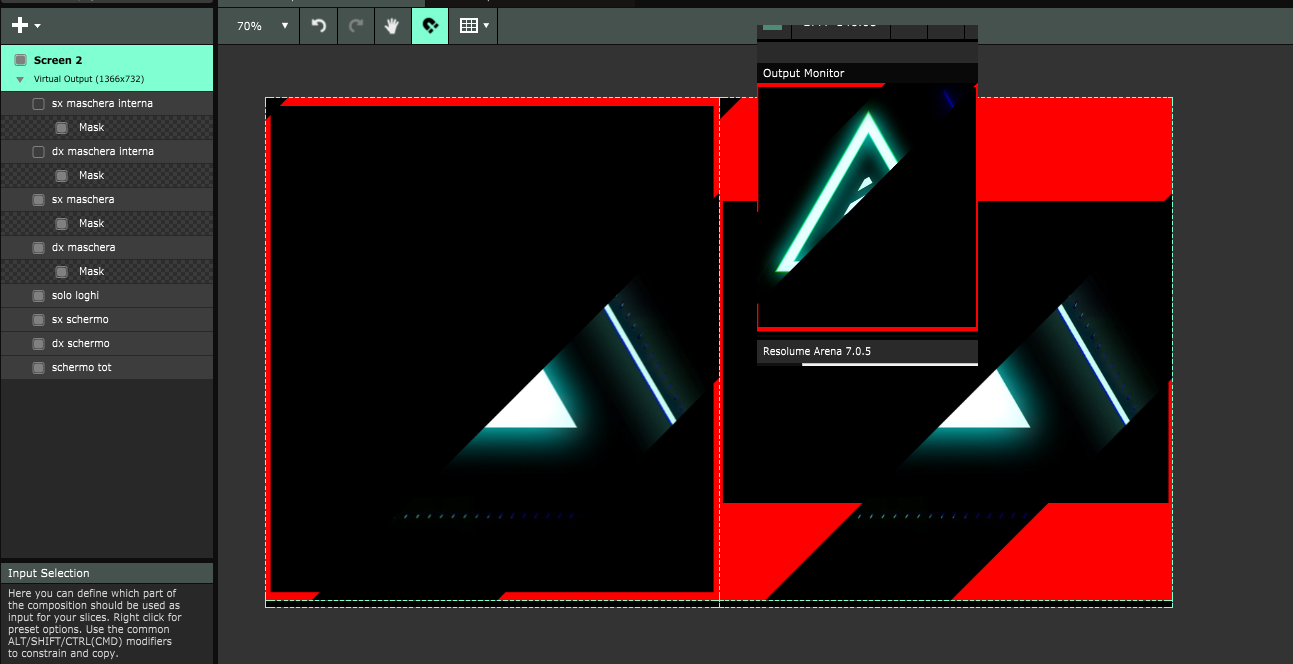This screenshot has width=1293, height=664.
Task: Enable the dx maschera interna checkbox
Action: [x=39, y=152]
